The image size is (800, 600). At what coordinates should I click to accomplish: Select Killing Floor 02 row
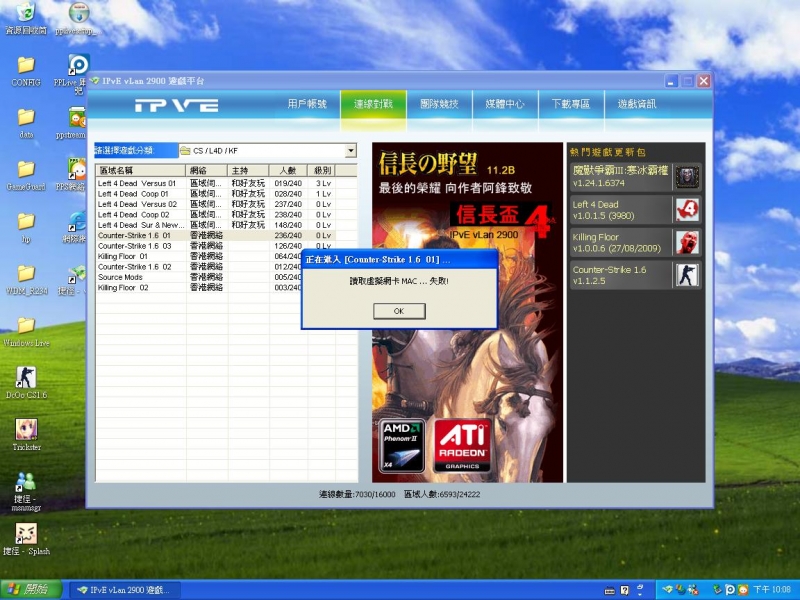coord(199,288)
